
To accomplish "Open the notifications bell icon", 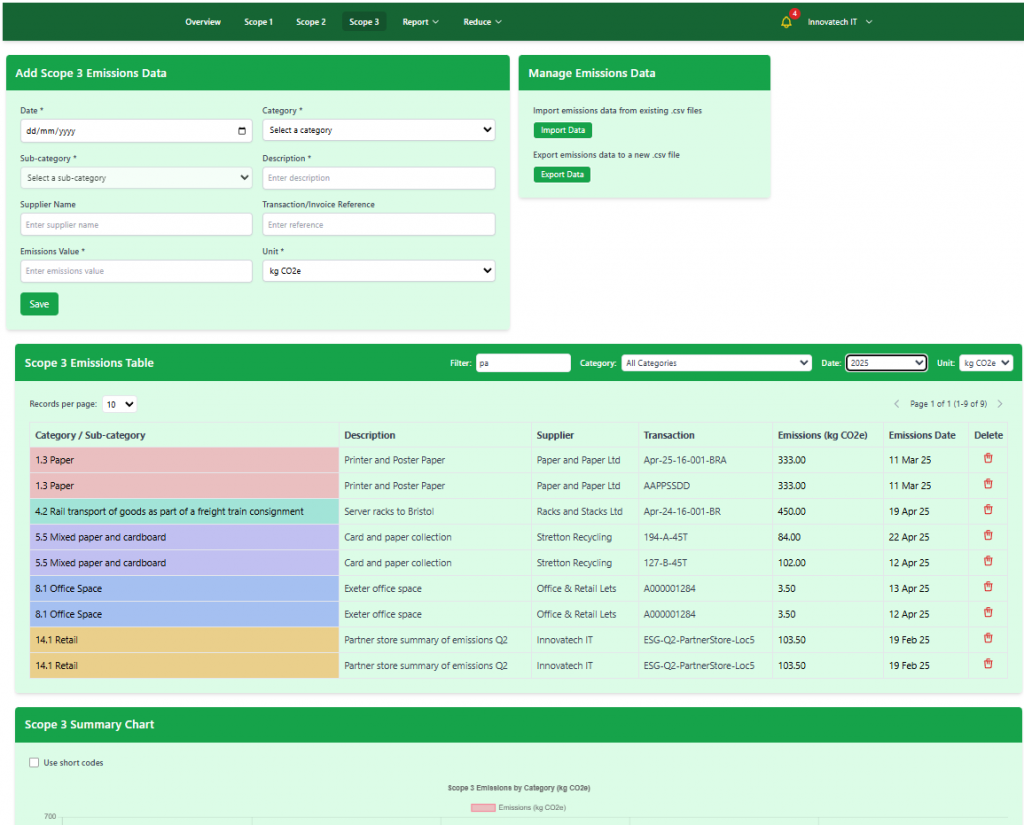I will coord(786,22).
